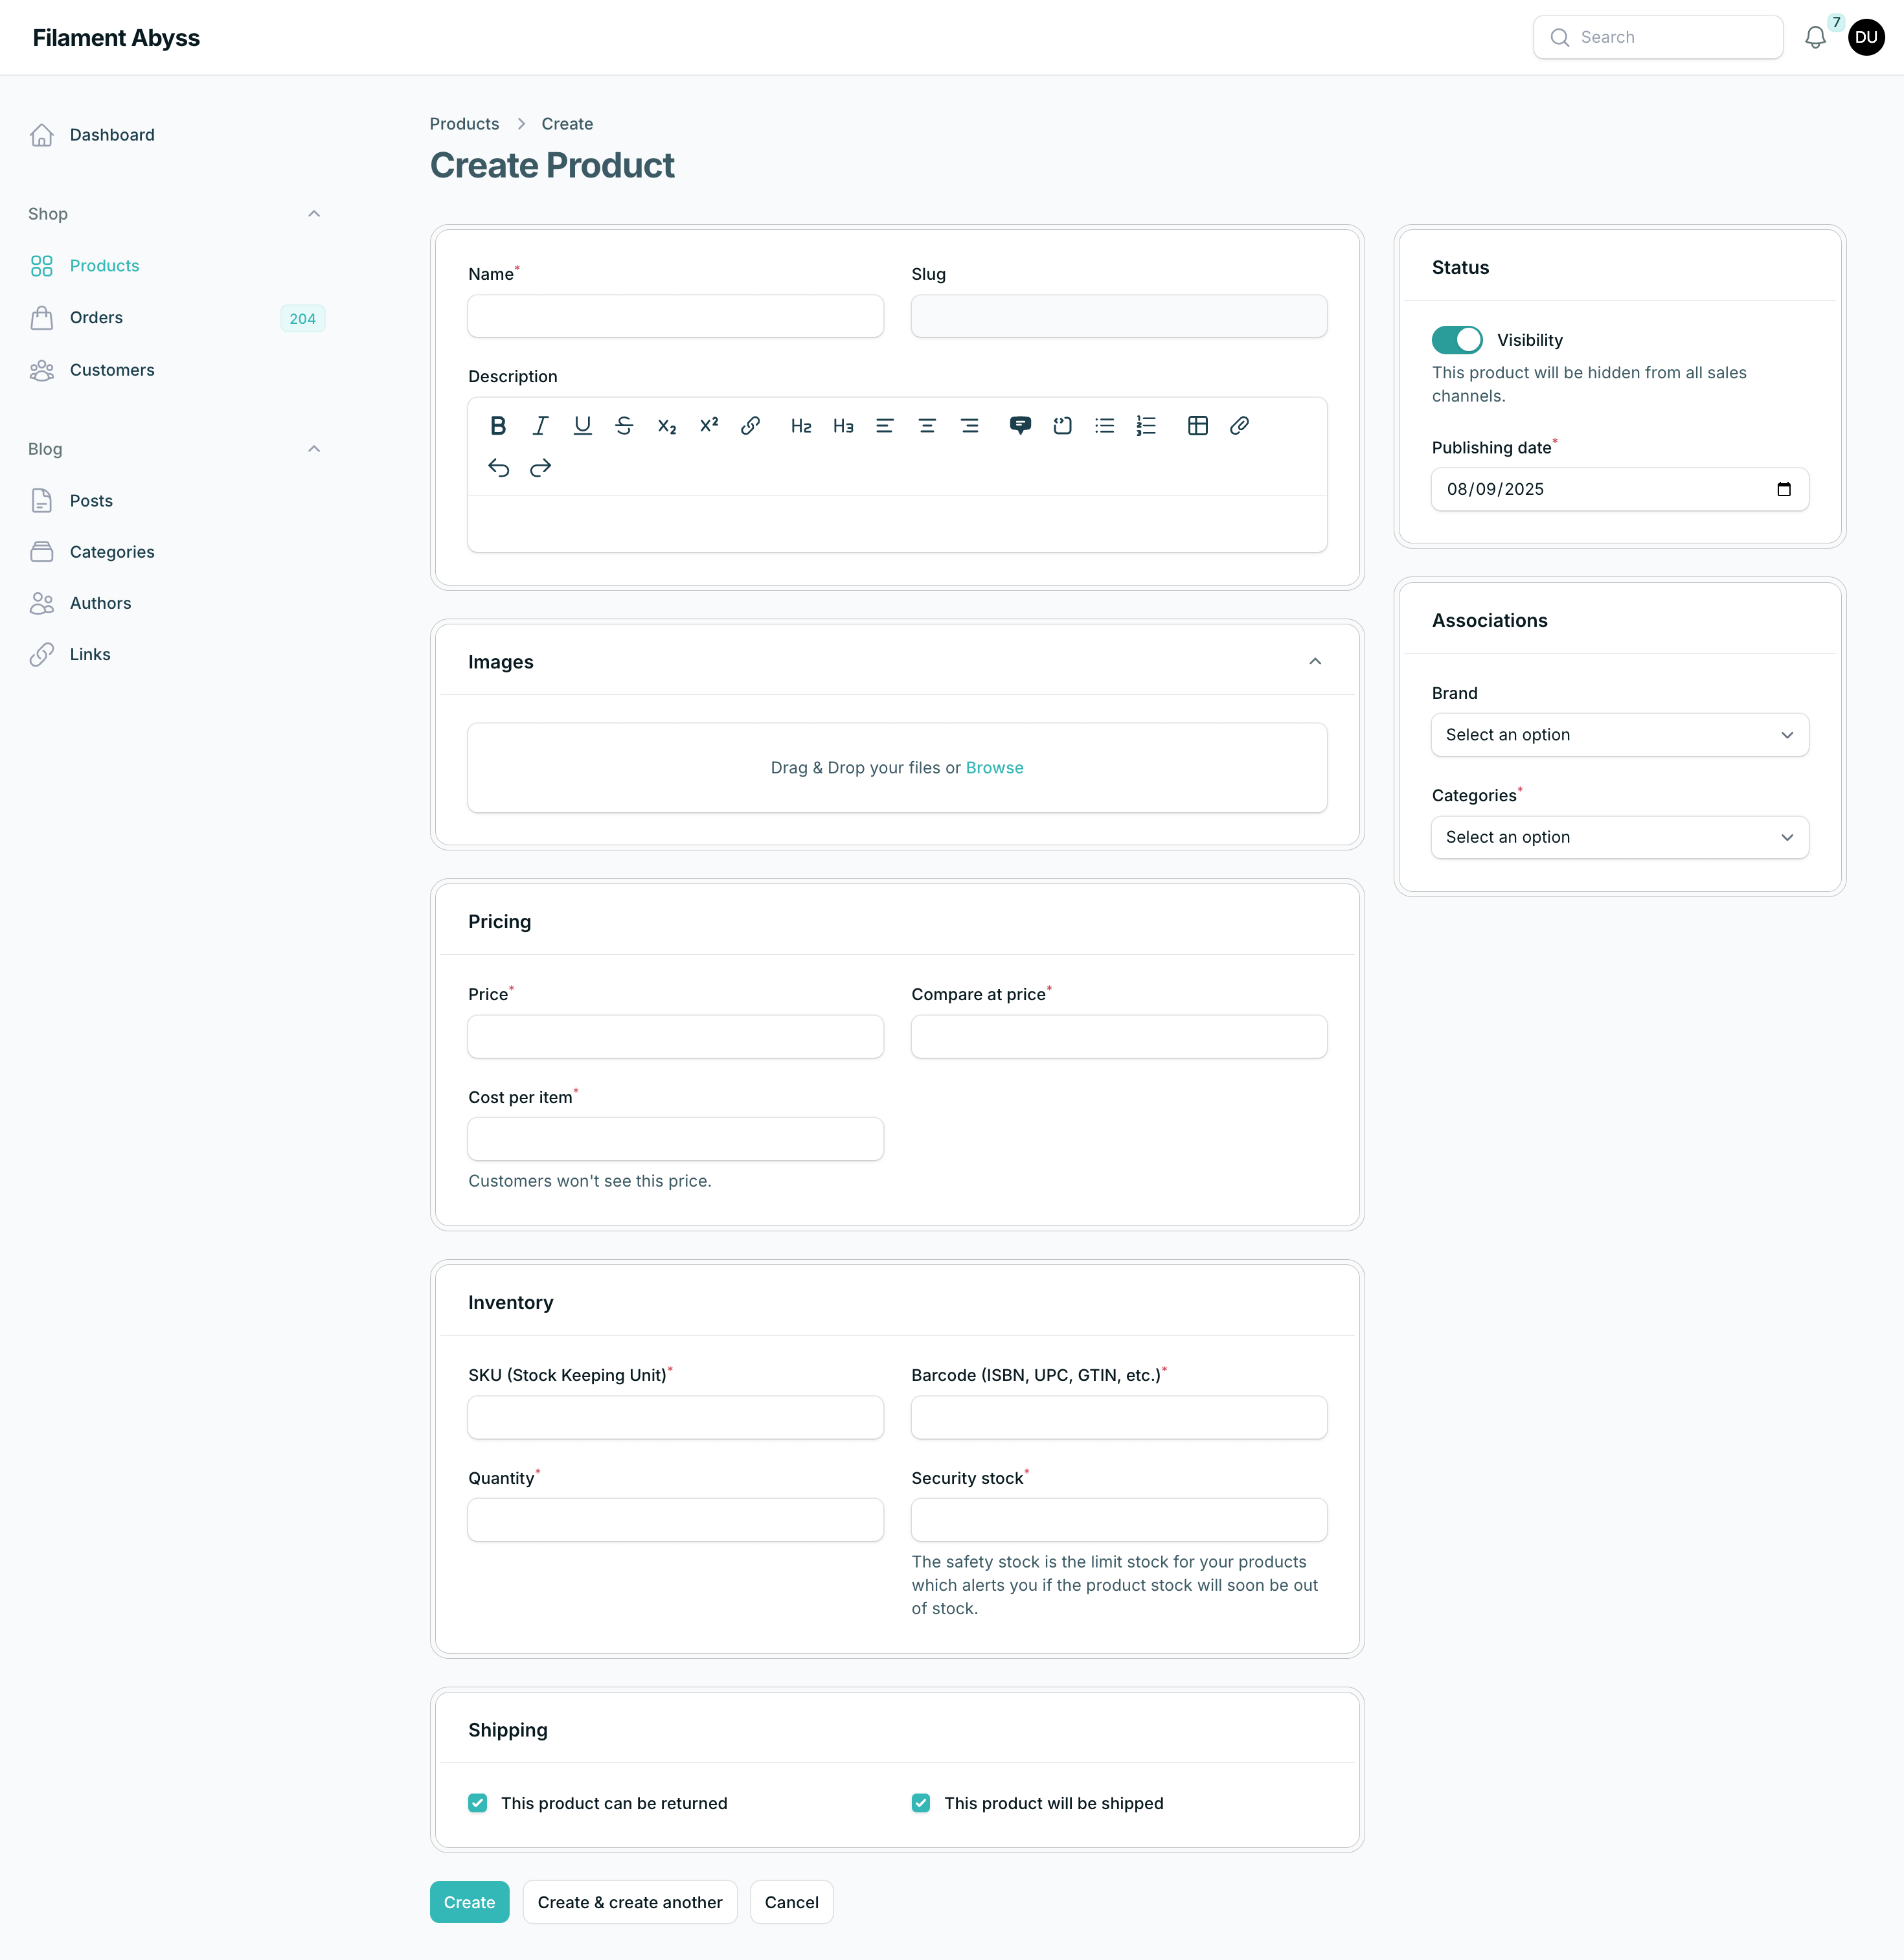Apply strikethrough formatting to the description
The height and width of the screenshot is (1960, 1904).
(624, 425)
